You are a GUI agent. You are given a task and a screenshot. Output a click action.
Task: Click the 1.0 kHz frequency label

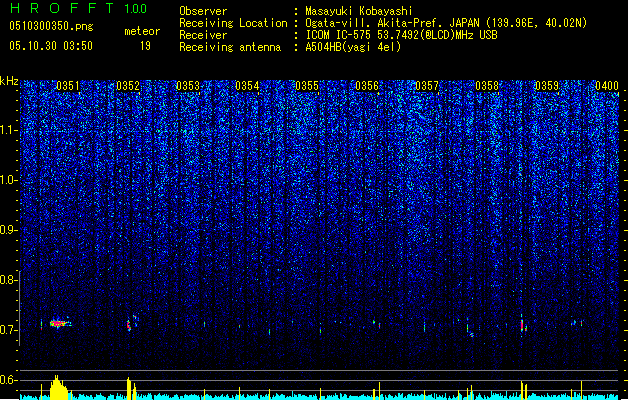[x=8, y=180]
